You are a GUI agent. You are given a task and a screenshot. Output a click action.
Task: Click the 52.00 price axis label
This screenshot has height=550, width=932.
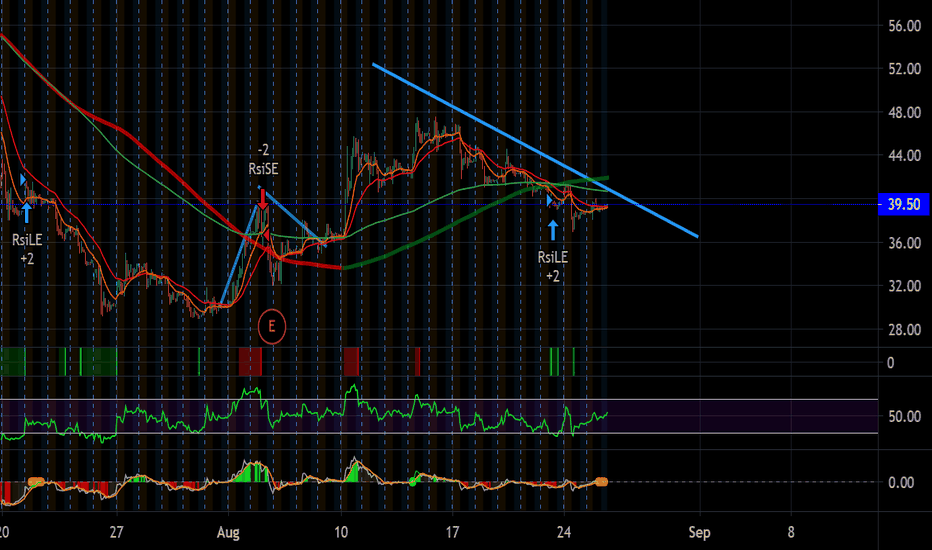(x=904, y=69)
